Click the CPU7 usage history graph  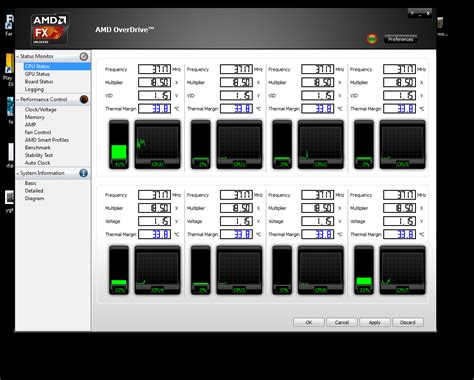[402, 270]
